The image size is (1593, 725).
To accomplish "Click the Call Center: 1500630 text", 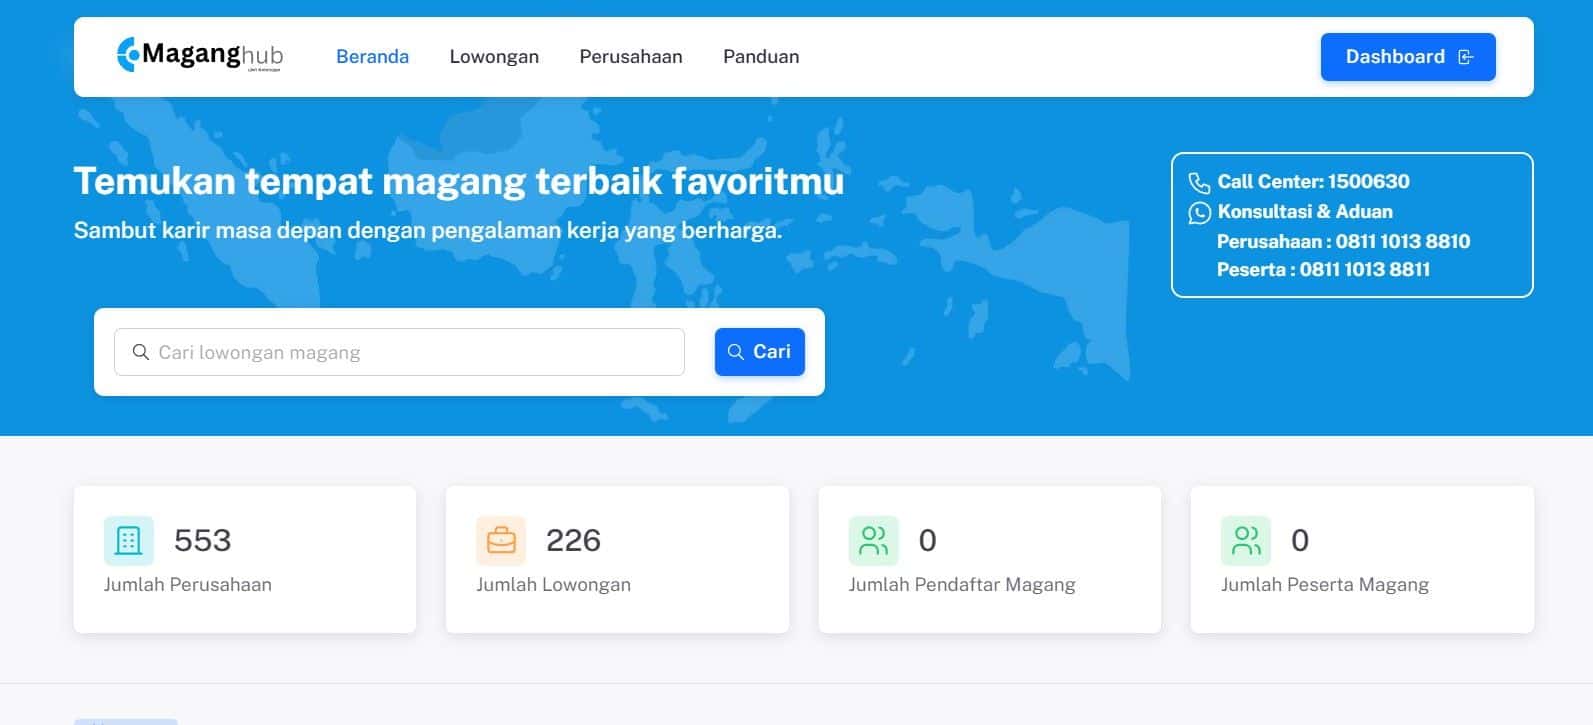I will pyautogui.click(x=1313, y=182).
